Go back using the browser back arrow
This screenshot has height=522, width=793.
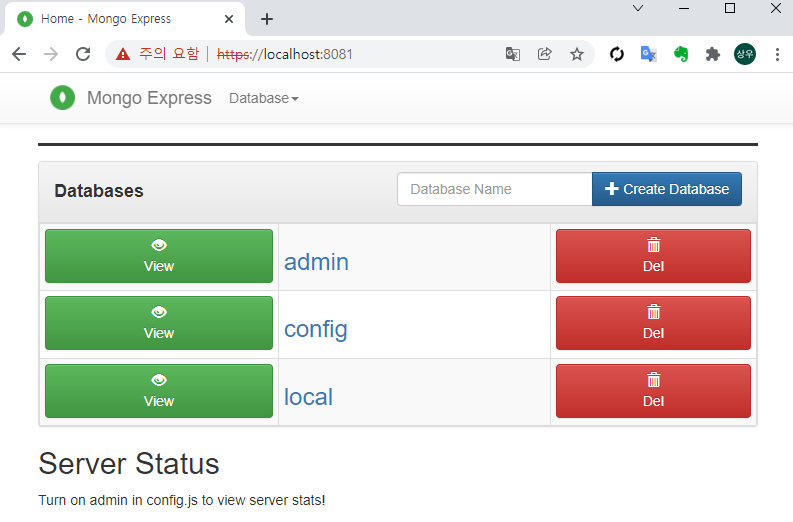pos(19,54)
